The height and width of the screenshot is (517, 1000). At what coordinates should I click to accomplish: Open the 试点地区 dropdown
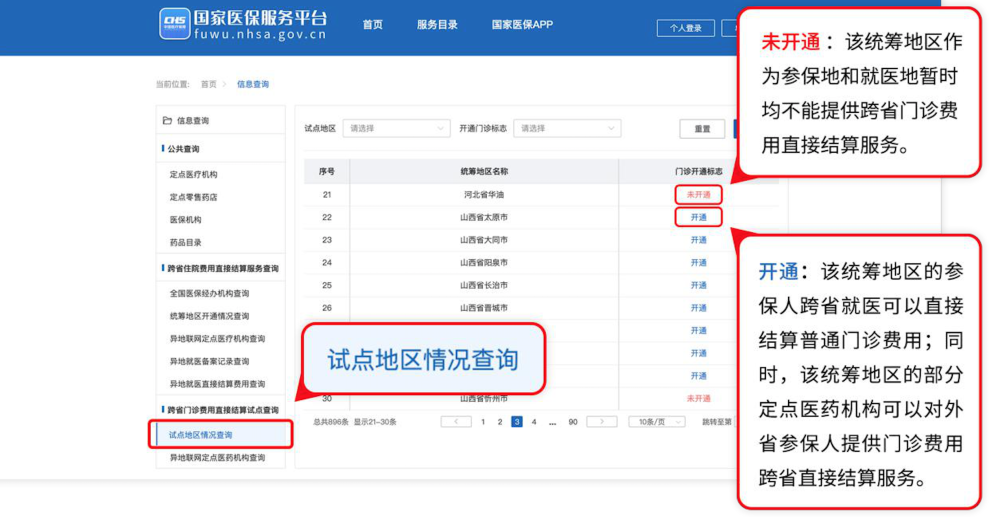tap(397, 129)
